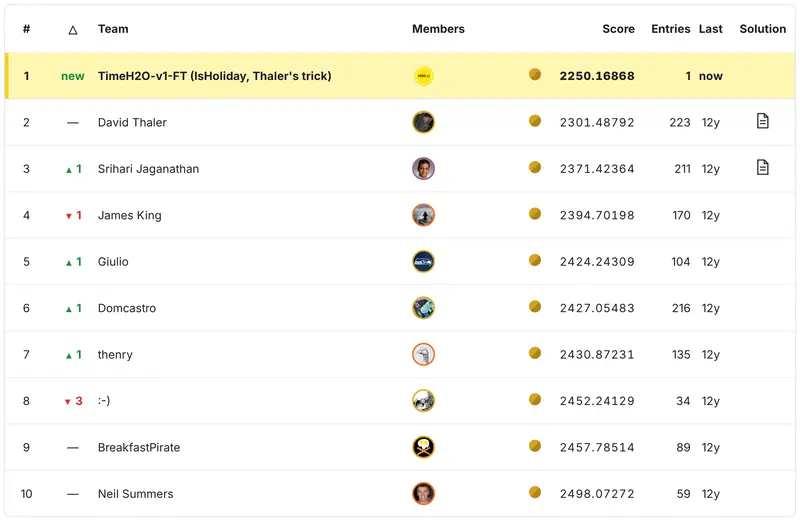The width and height of the screenshot is (800, 520).
Task: Open the :-) team name
Action: [104, 401]
